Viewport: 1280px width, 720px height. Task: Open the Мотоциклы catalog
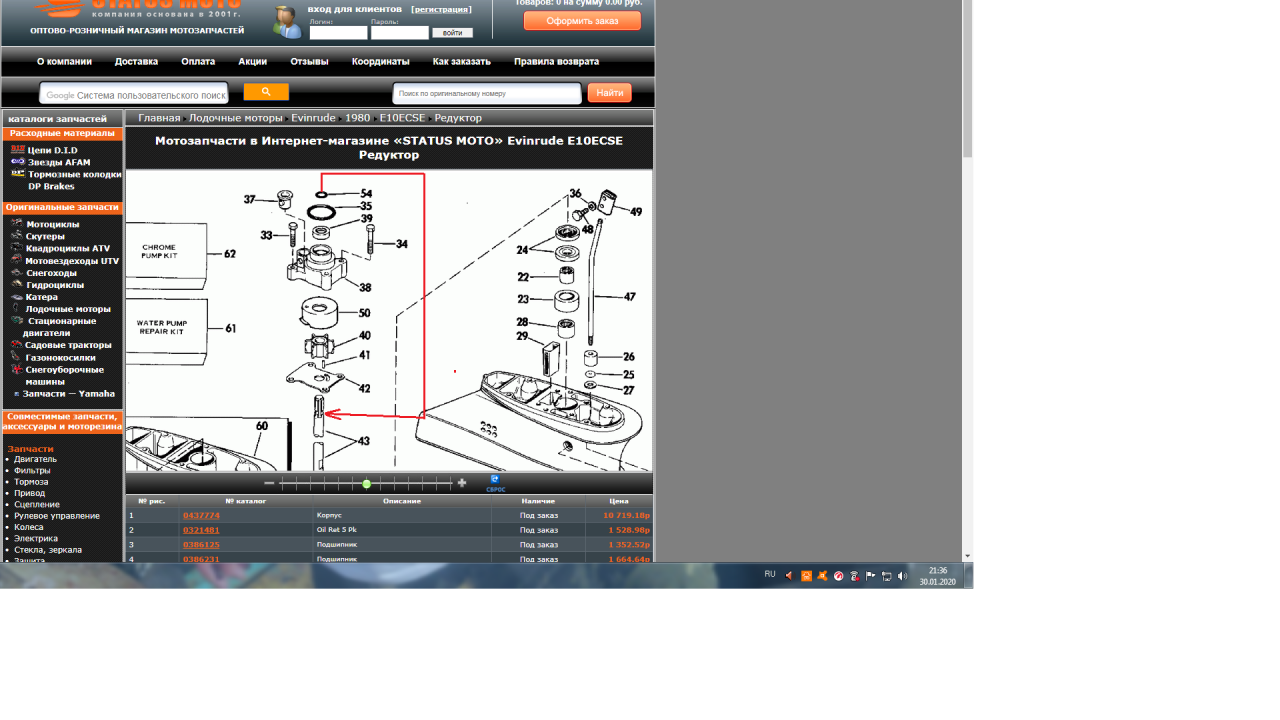pyautogui.click(x=53, y=224)
